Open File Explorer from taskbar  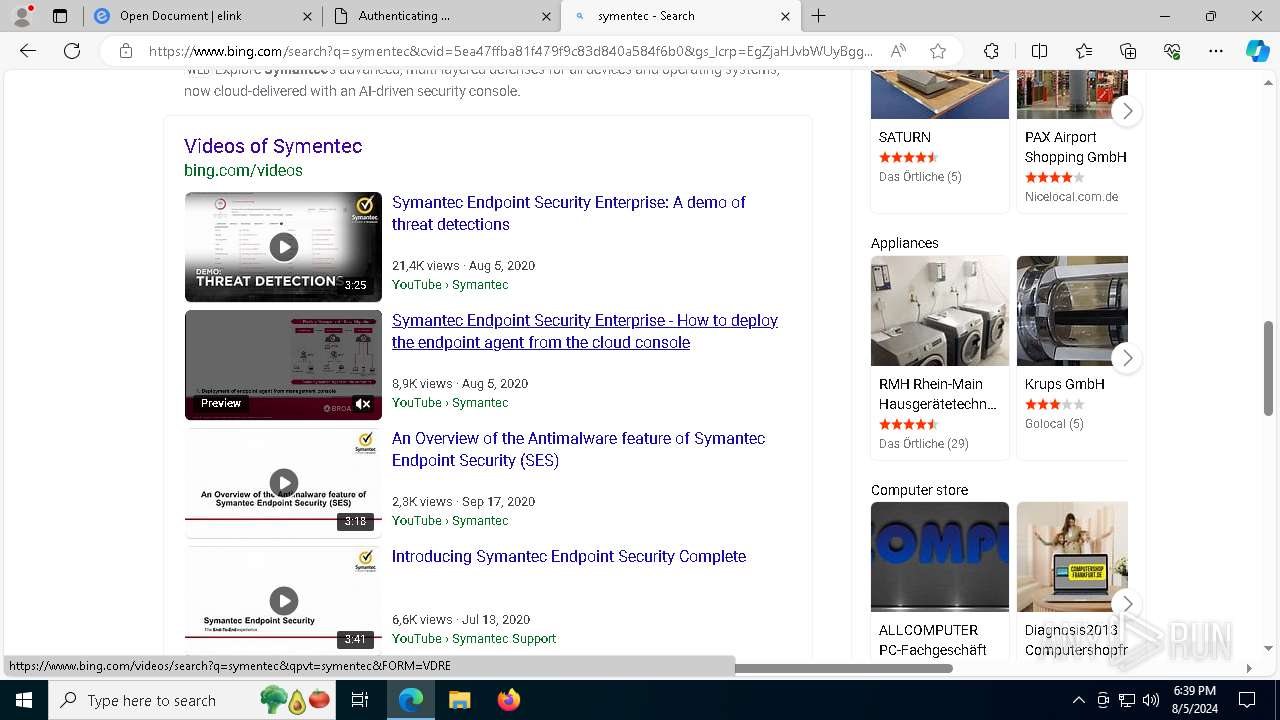click(459, 700)
